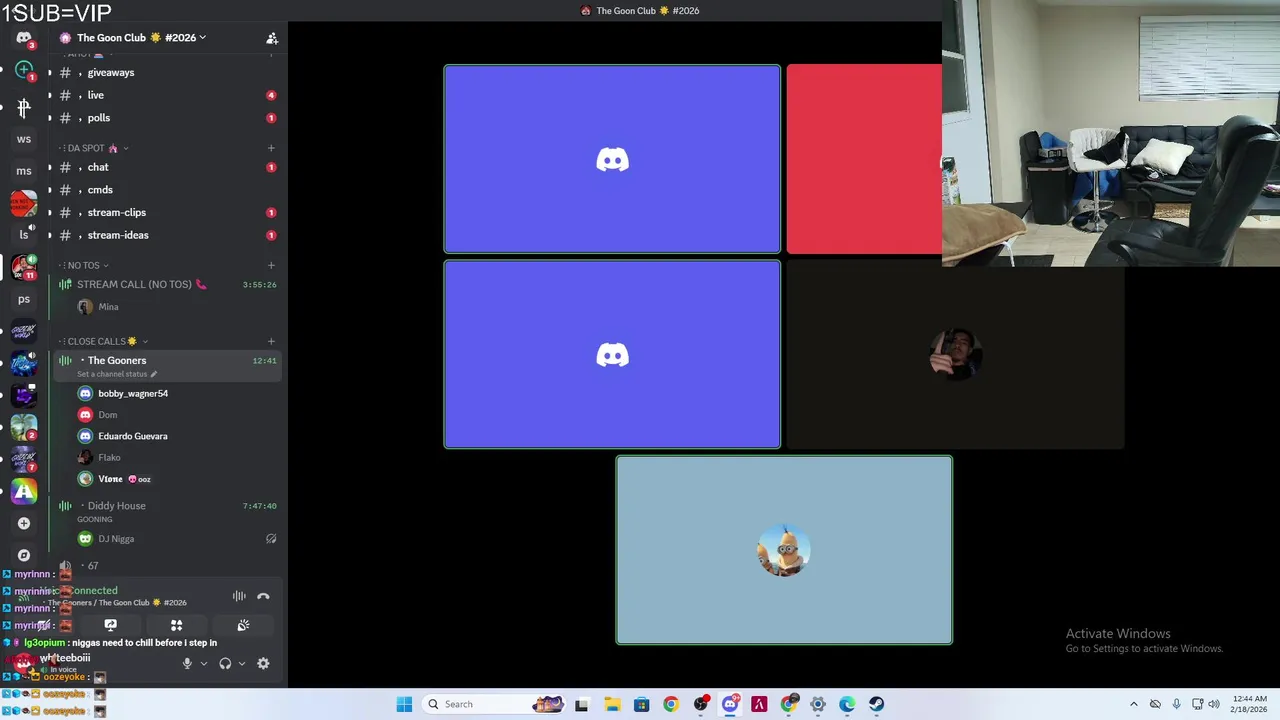The width and height of the screenshot is (1280, 720).
Task: Share your screen in voice panel
Action: click(110, 625)
